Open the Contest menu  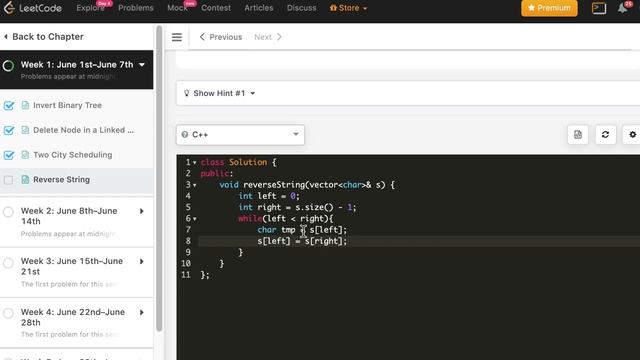click(x=216, y=8)
